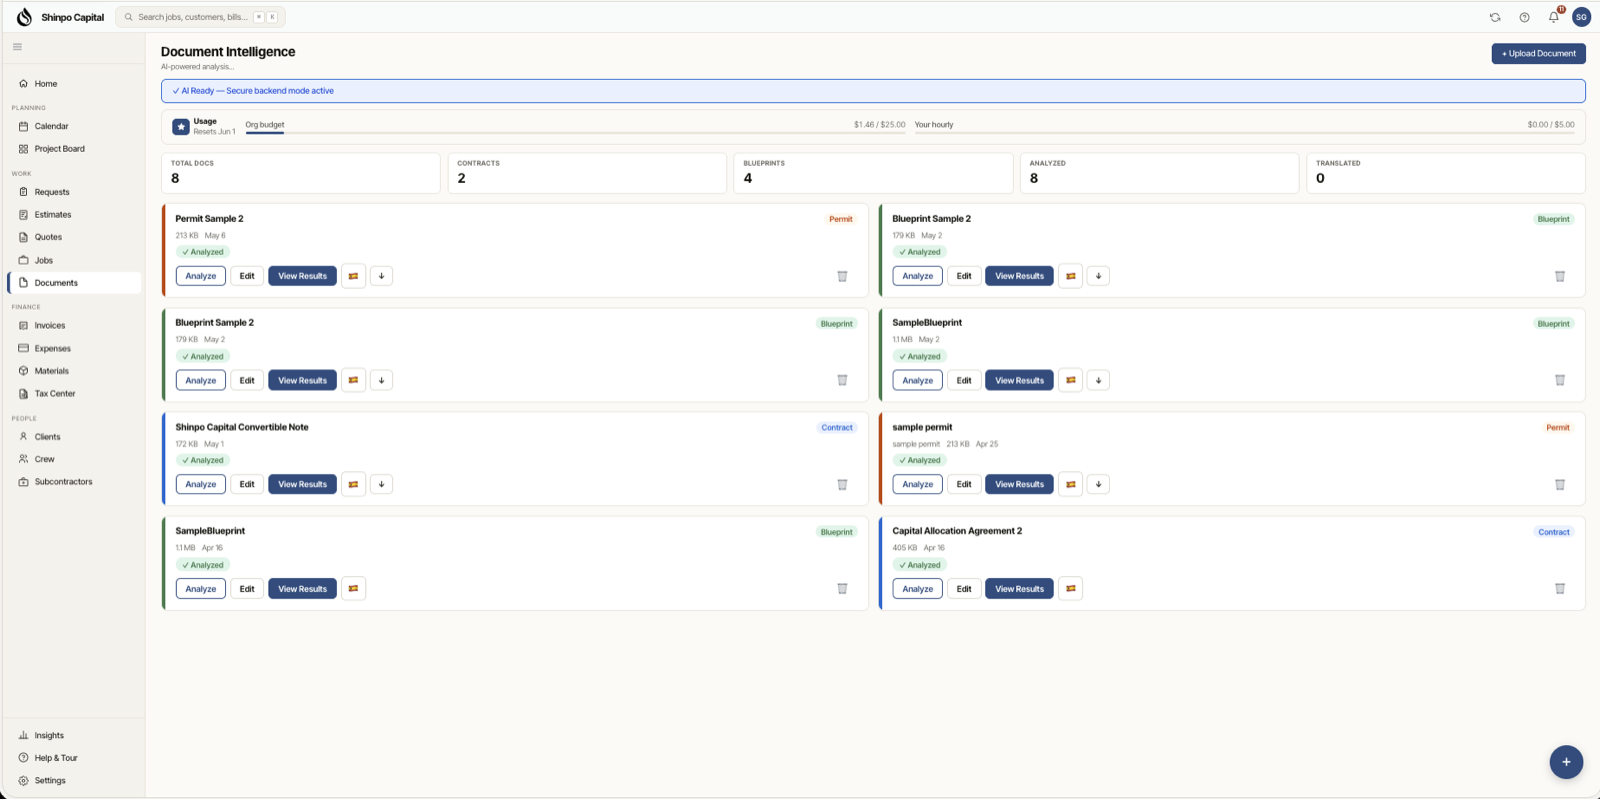View Results for Permit Sample 2
Viewport: 1600px width, 799px height.
tap(302, 276)
